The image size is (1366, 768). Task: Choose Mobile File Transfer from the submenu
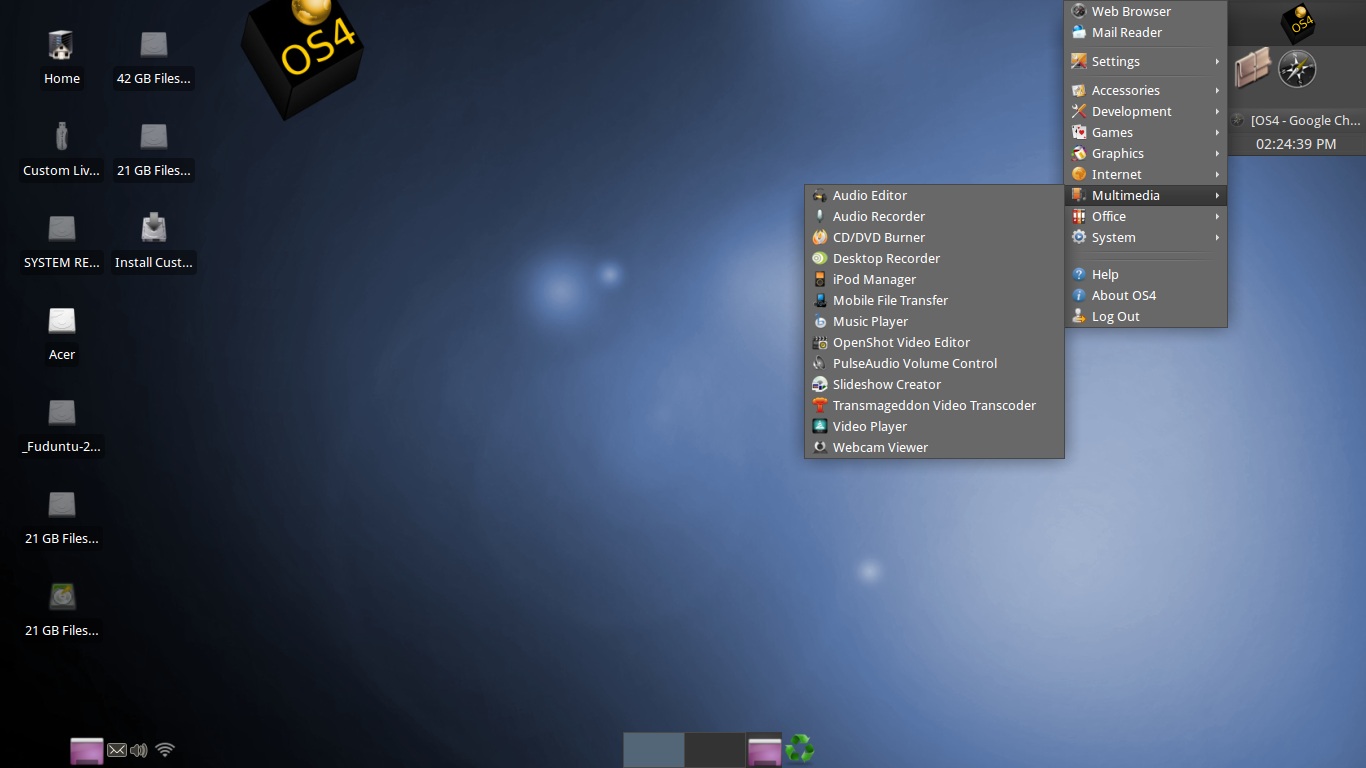(x=934, y=301)
